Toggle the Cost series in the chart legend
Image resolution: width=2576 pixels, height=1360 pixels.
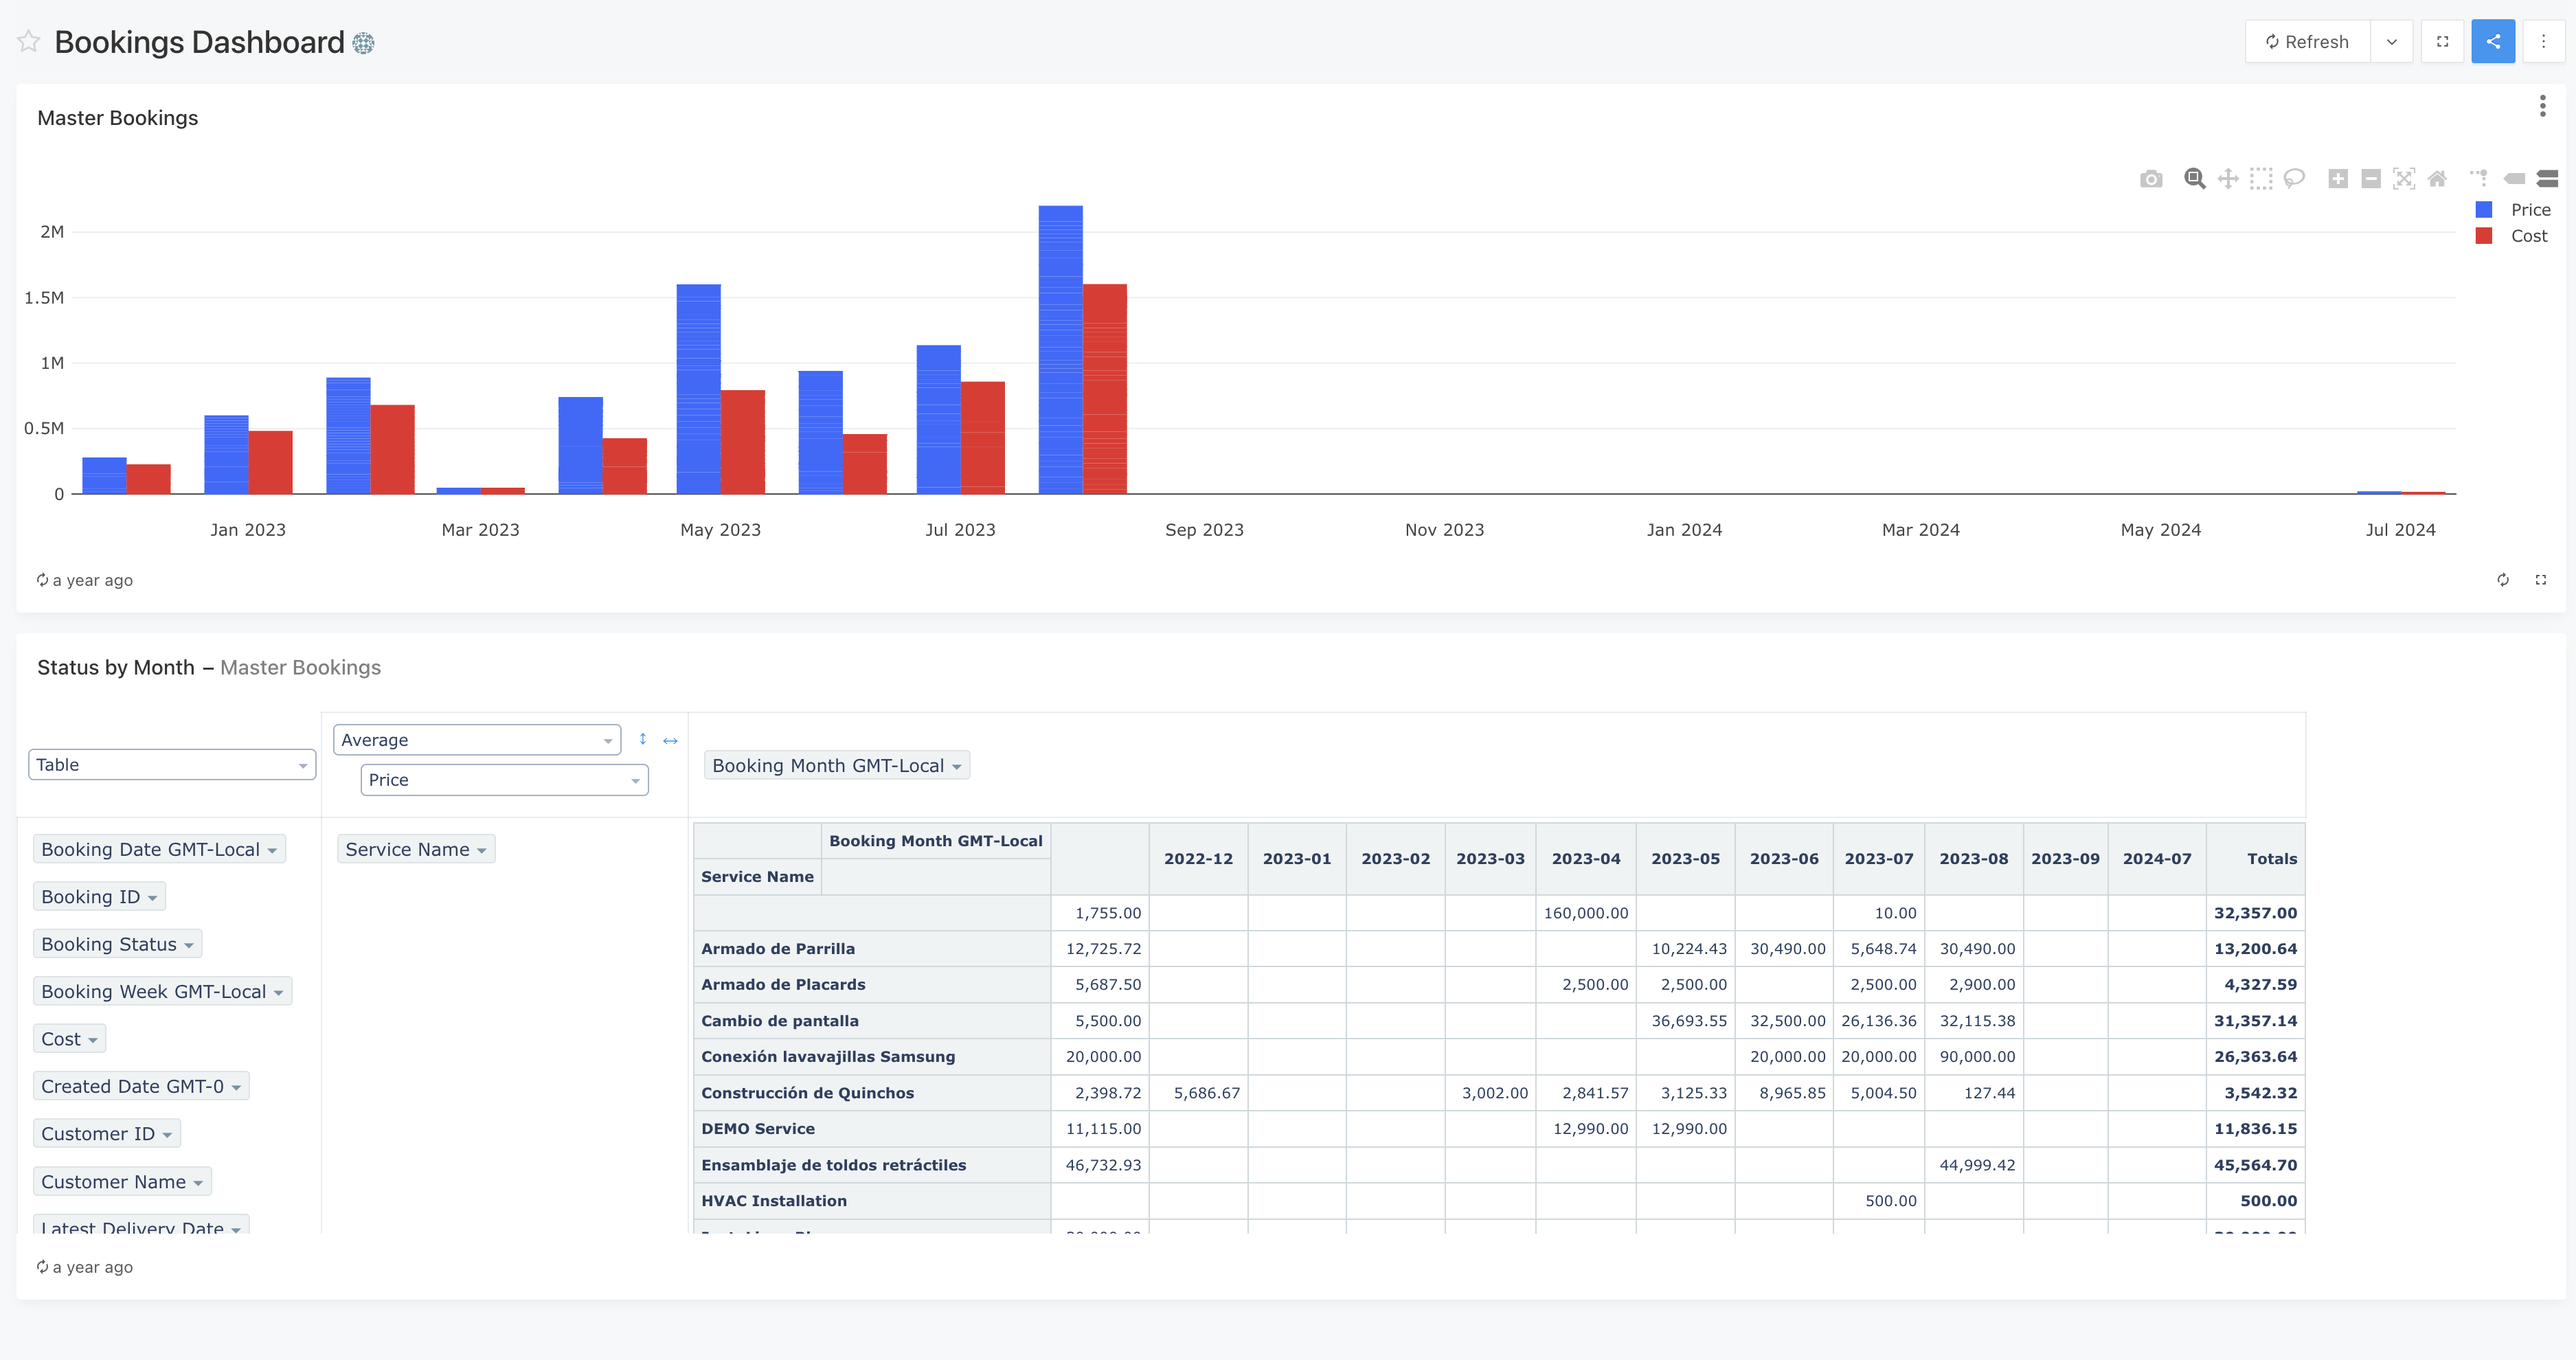(2512, 235)
